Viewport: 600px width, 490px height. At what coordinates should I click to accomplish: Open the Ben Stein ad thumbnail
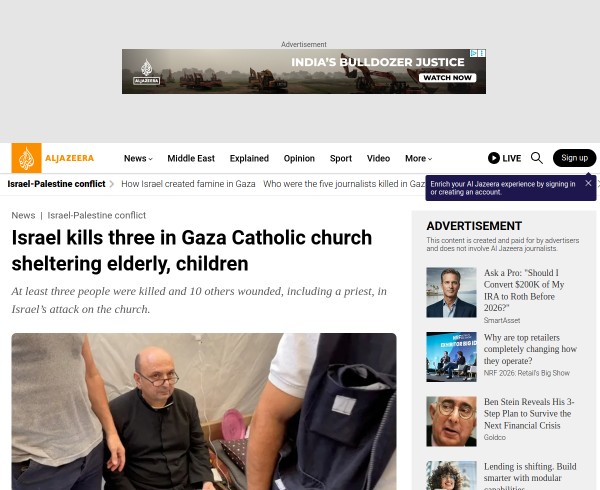(x=451, y=422)
